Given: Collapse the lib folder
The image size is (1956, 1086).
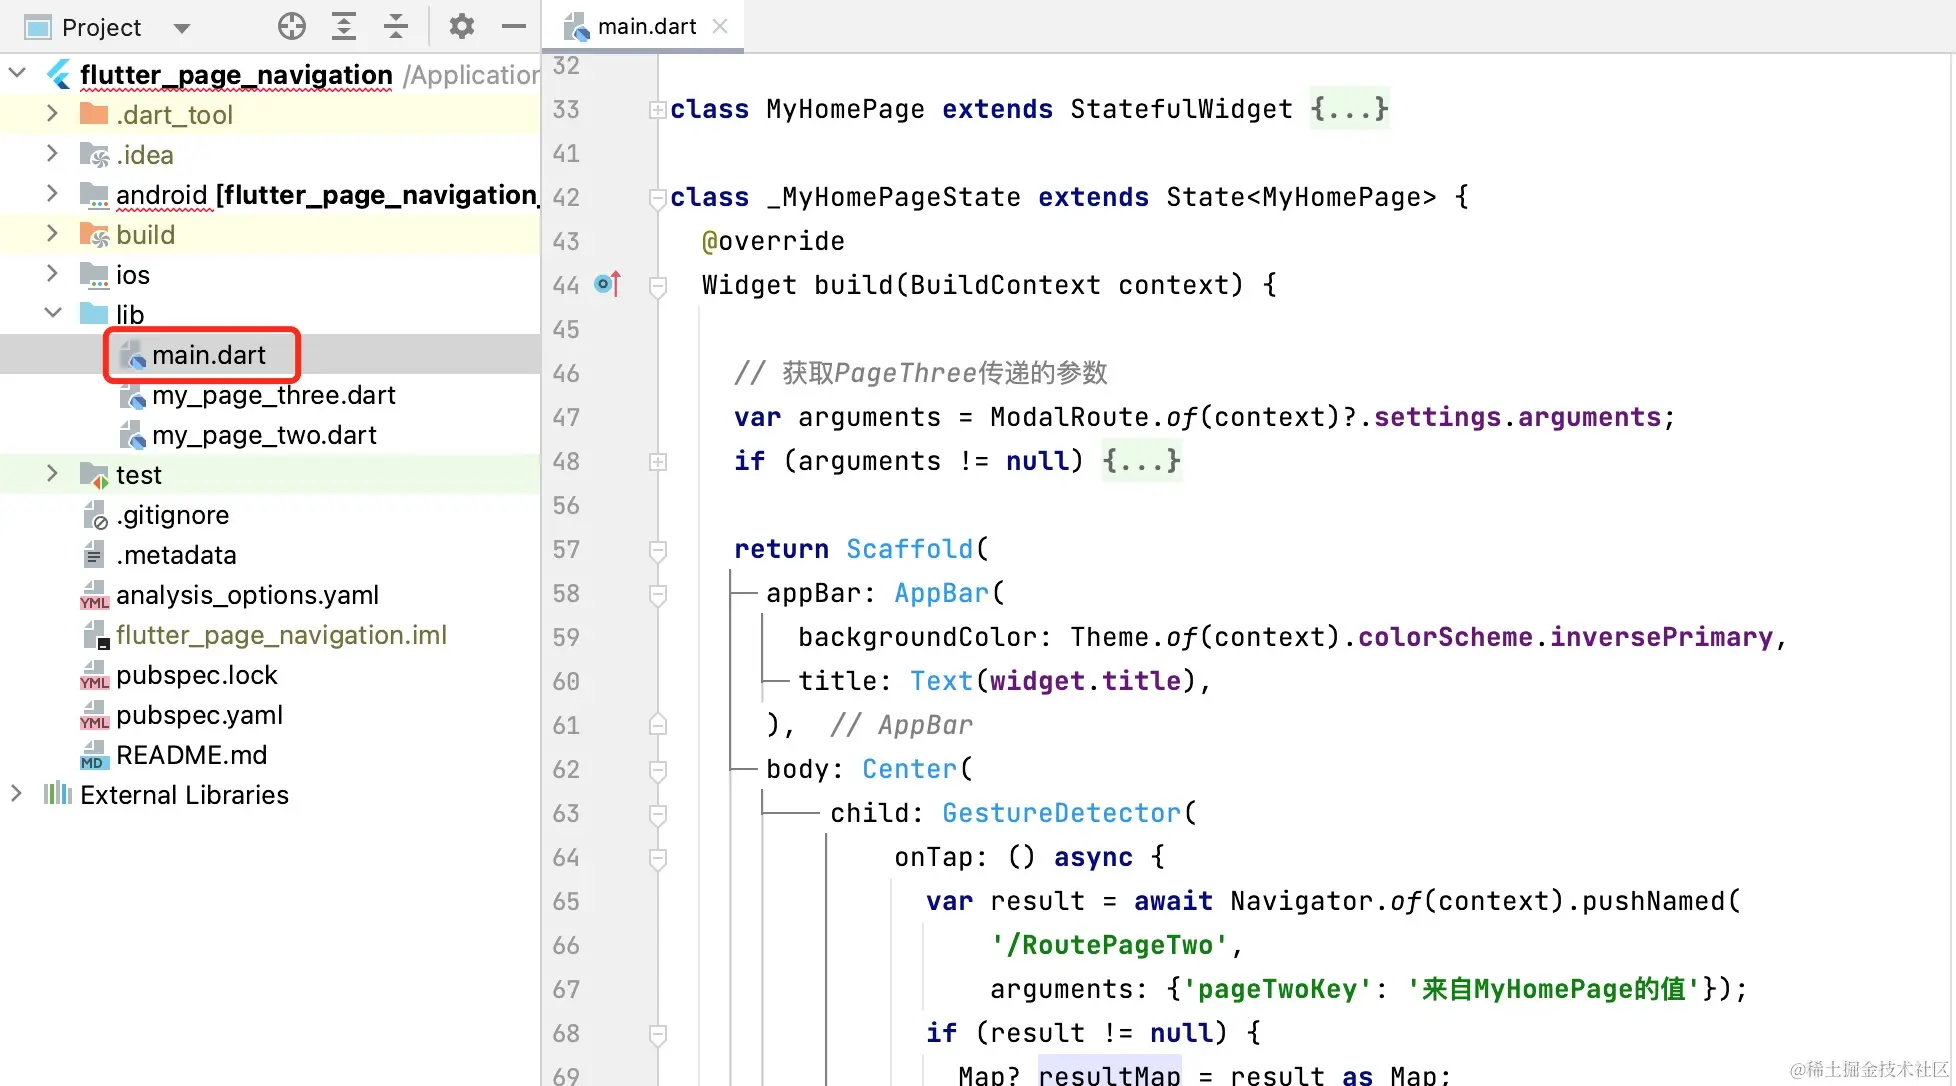Looking at the screenshot, I should click(x=53, y=314).
